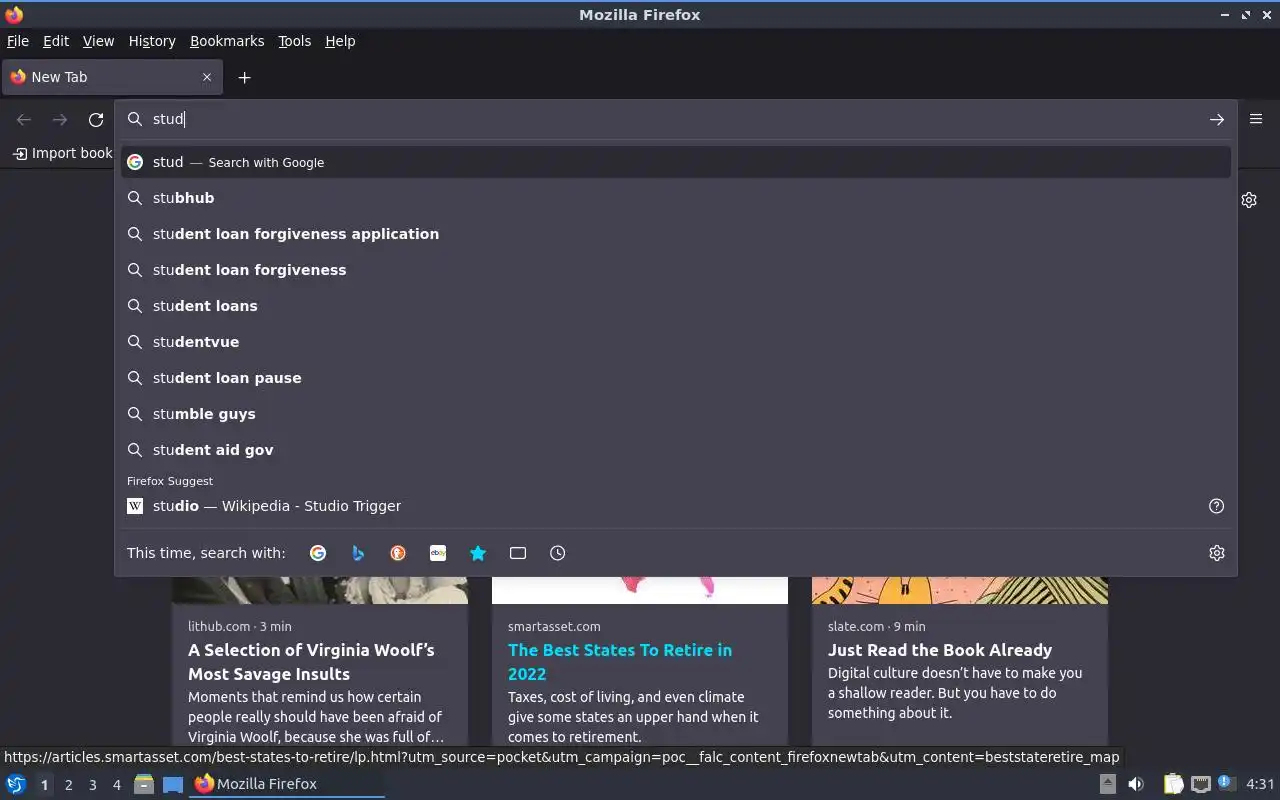
Task: Close the New Tab tab
Action: 207,77
